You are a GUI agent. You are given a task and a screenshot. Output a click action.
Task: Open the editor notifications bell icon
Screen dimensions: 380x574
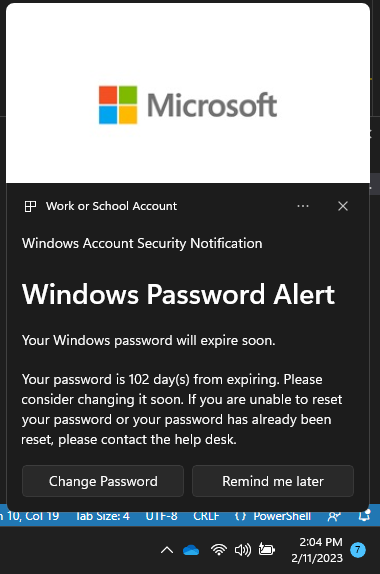point(364,516)
